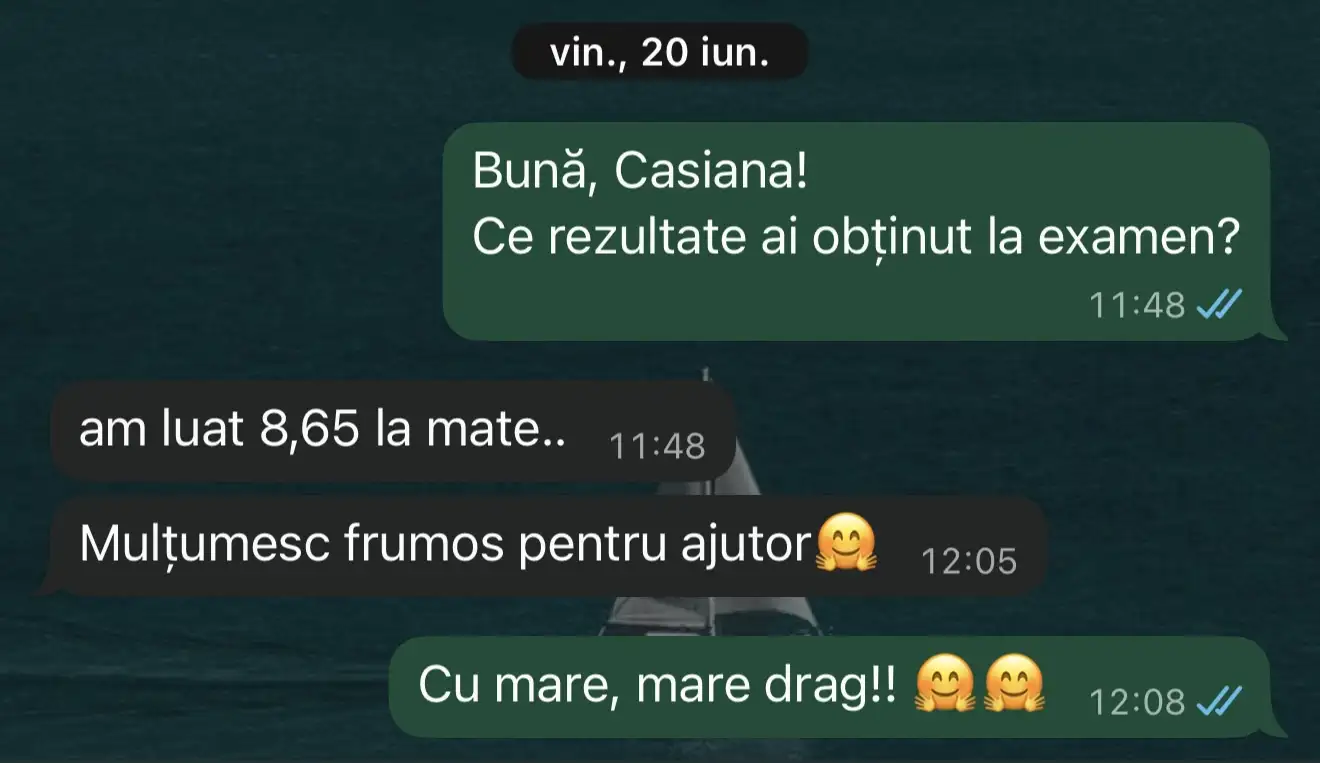Select the Mulțumesc frumos pentru ajutor message

point(548,546)
